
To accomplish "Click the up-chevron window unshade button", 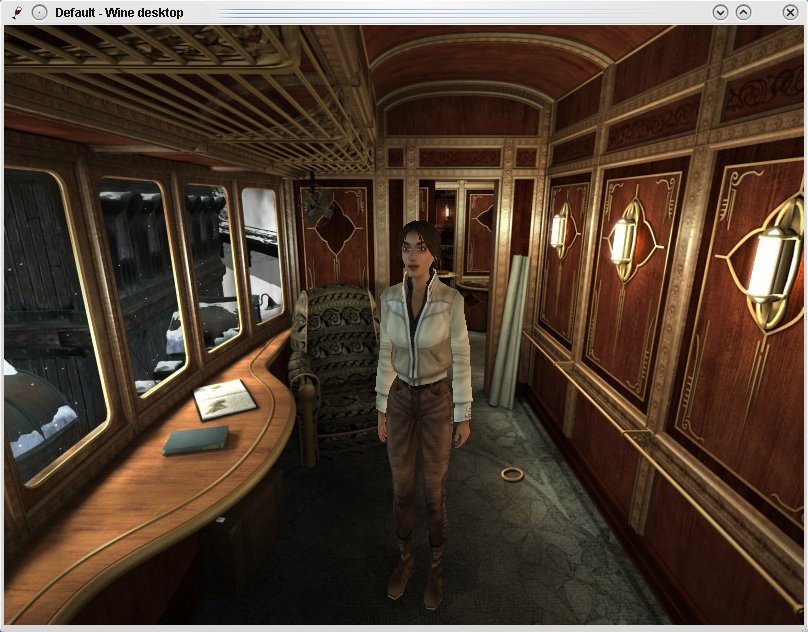I will point(743,11).
